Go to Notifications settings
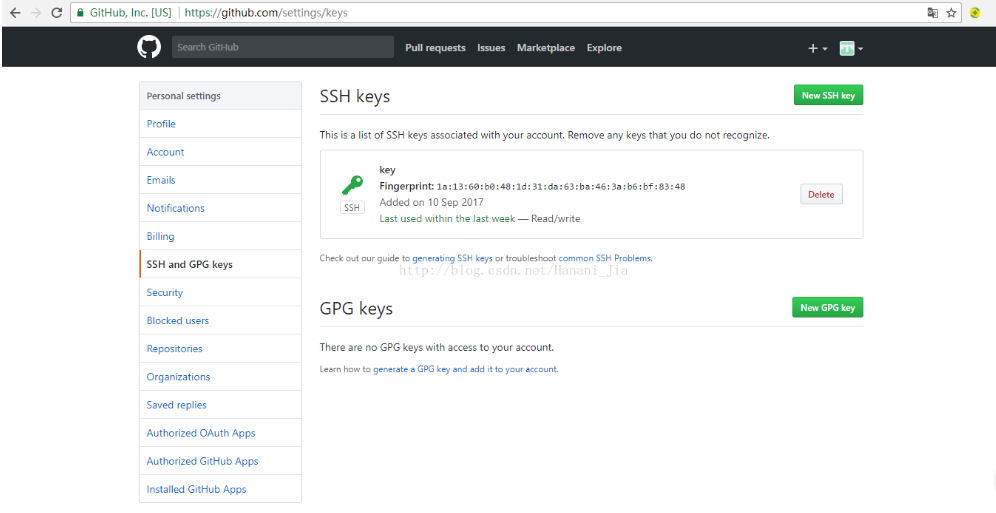Image resolution: width=996 pixels, height=513 pixels. click(x=220, y=208)
